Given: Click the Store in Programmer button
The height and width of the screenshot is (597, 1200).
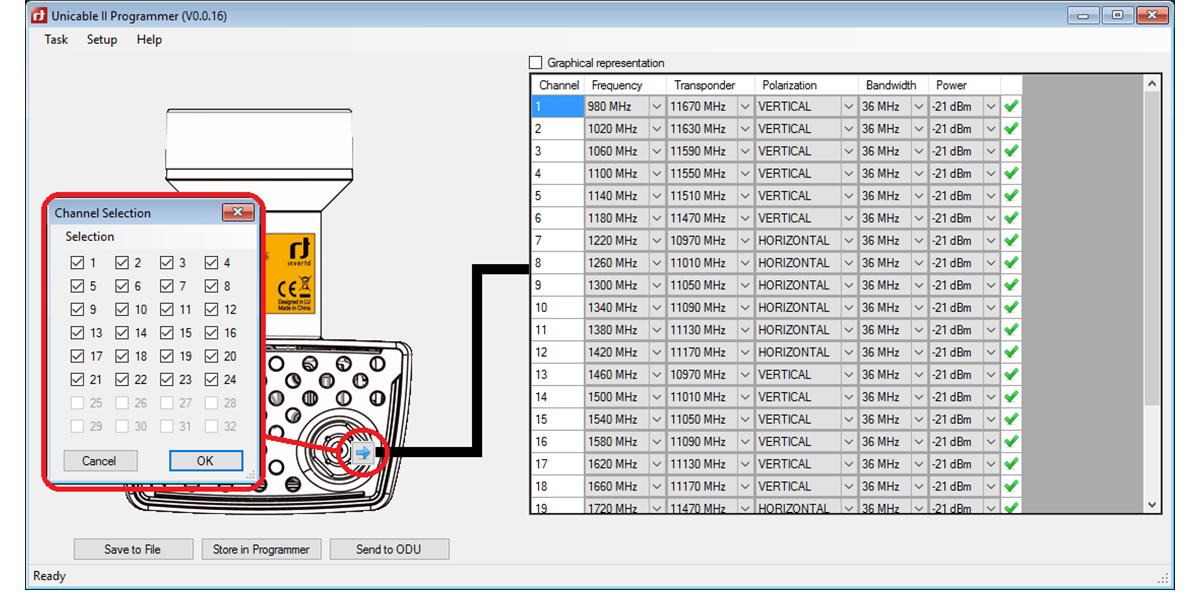Looking at the screenshot, I should [261, 549].
